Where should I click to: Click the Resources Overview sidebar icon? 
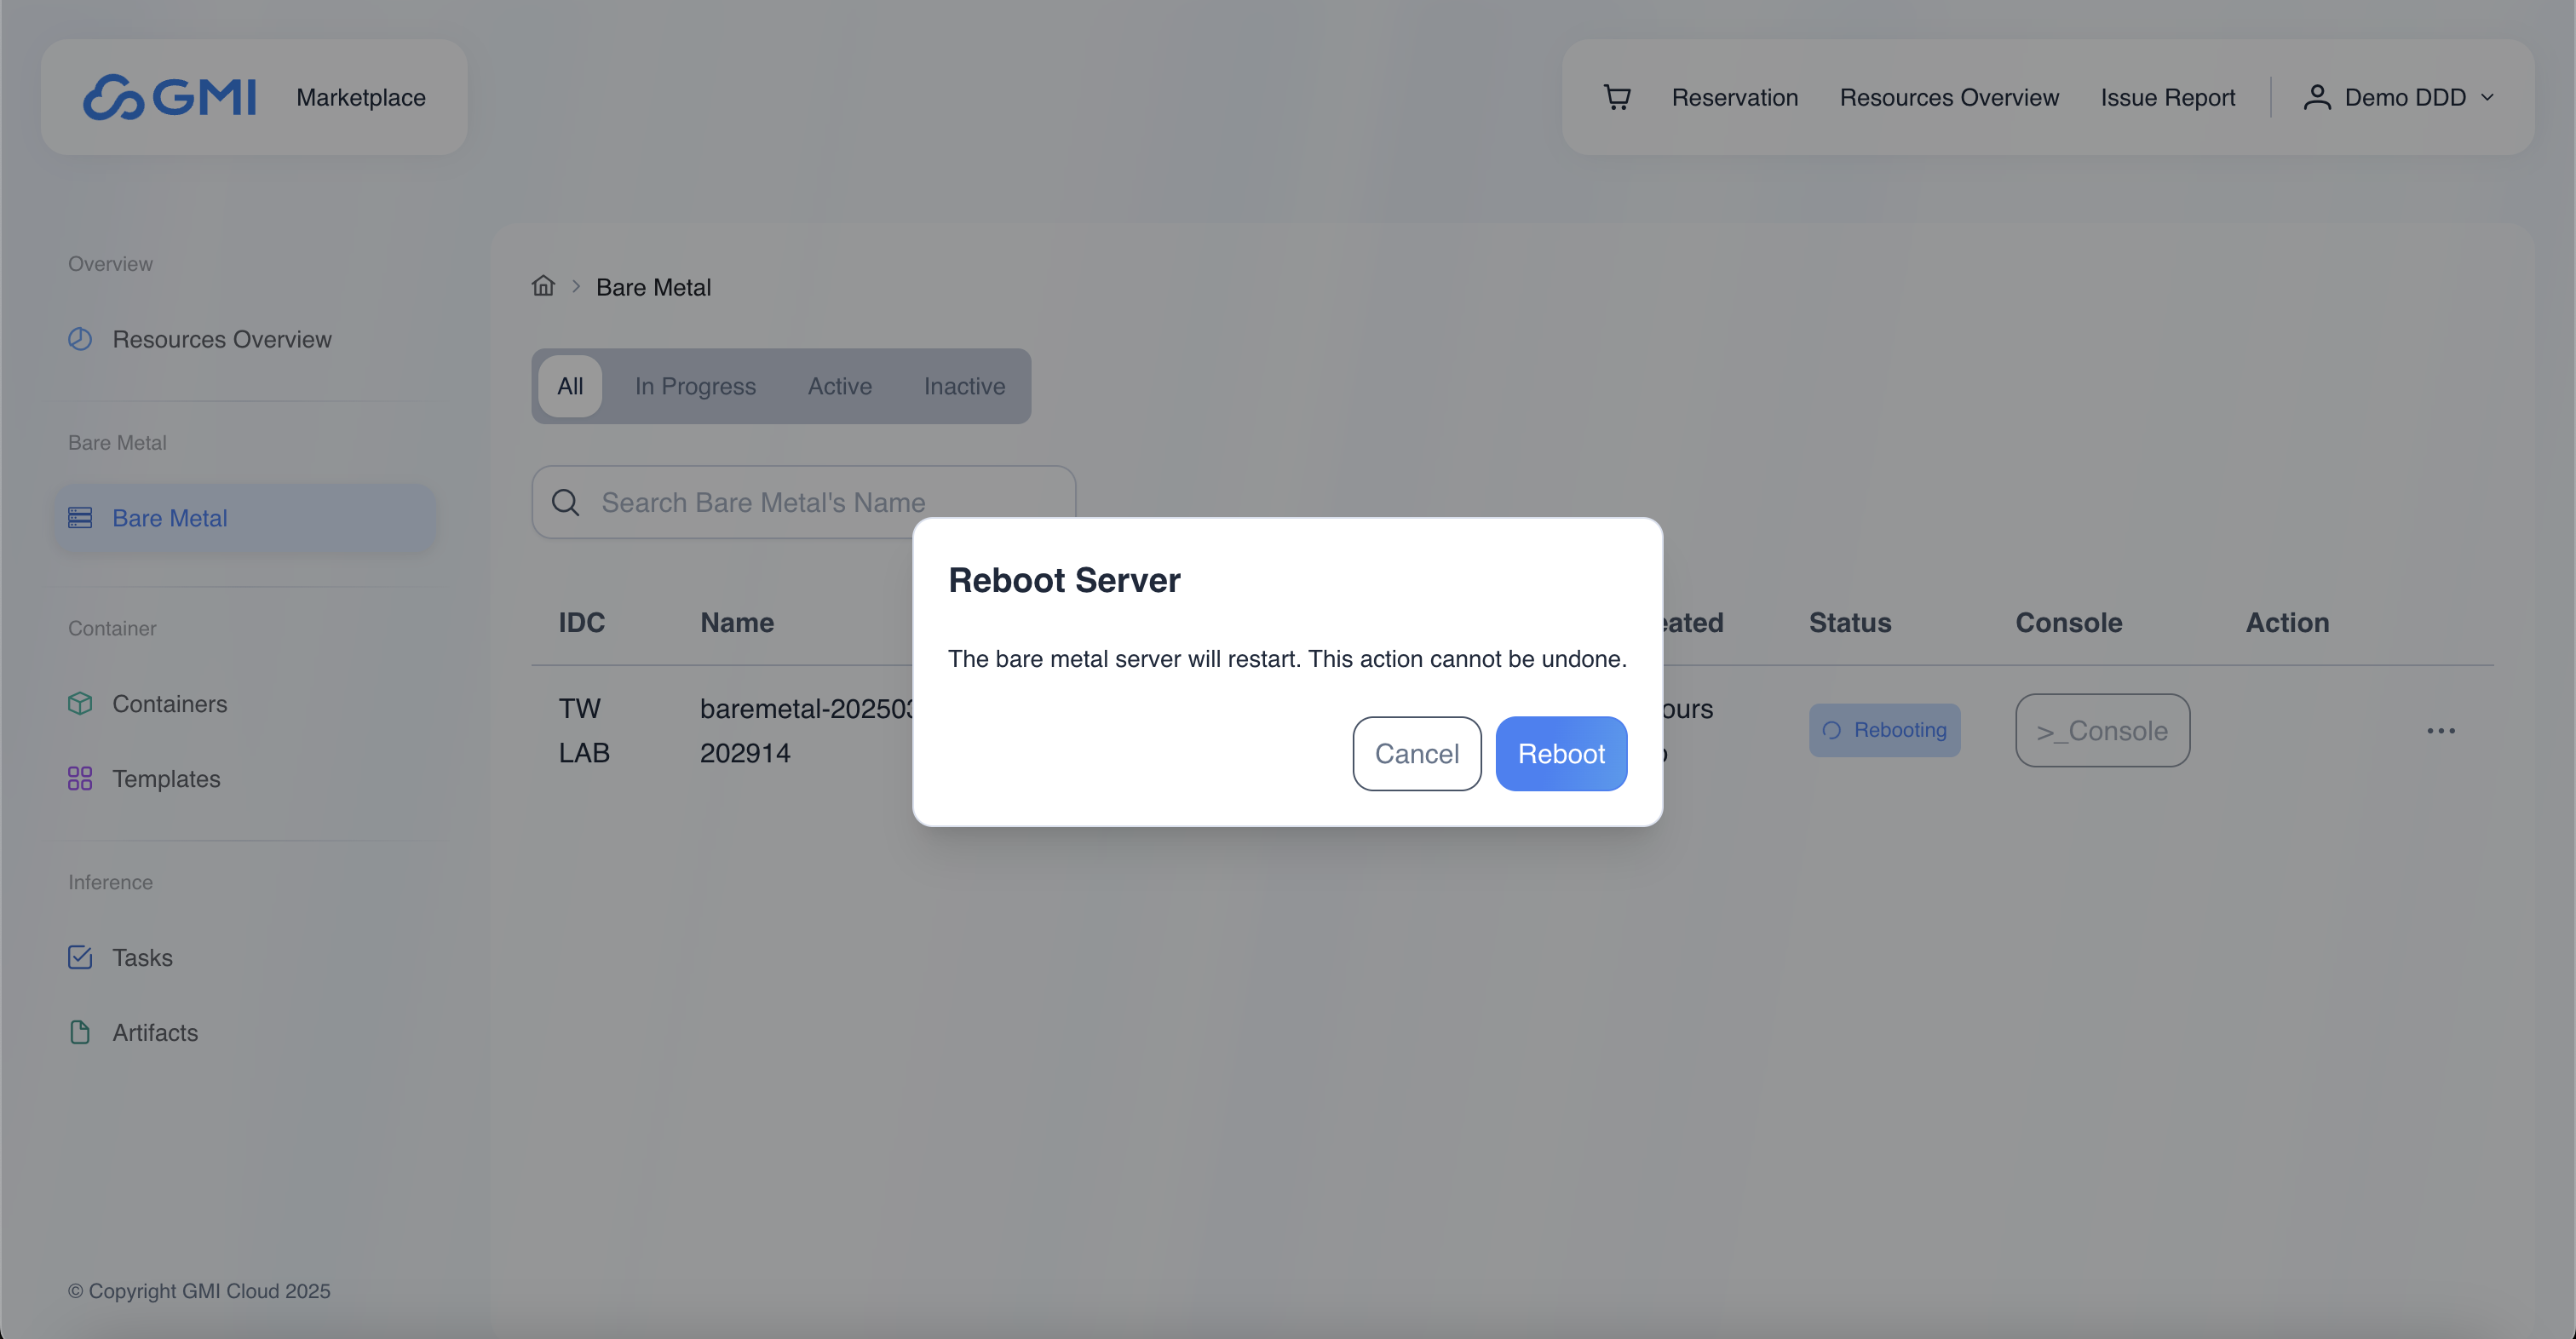pyautogui.click(x=80, y=339)
